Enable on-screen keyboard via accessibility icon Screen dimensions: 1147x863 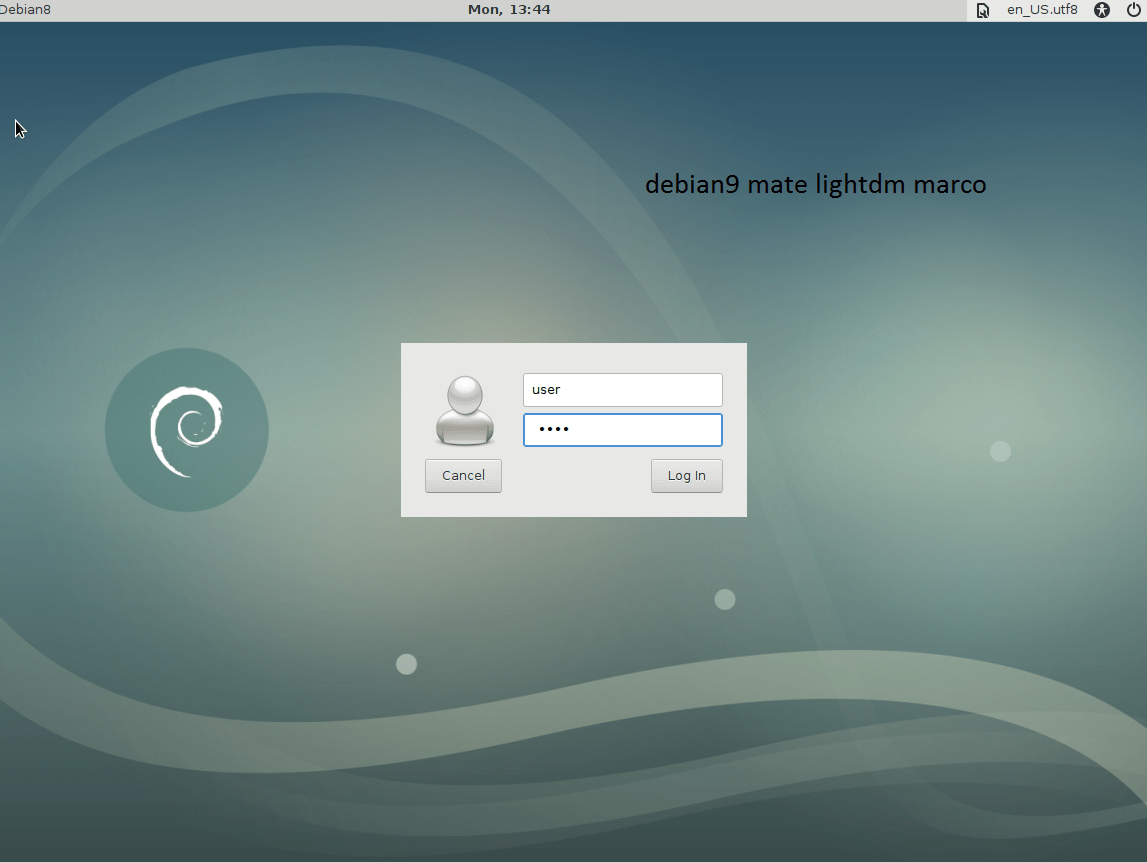click(1101, 10)
